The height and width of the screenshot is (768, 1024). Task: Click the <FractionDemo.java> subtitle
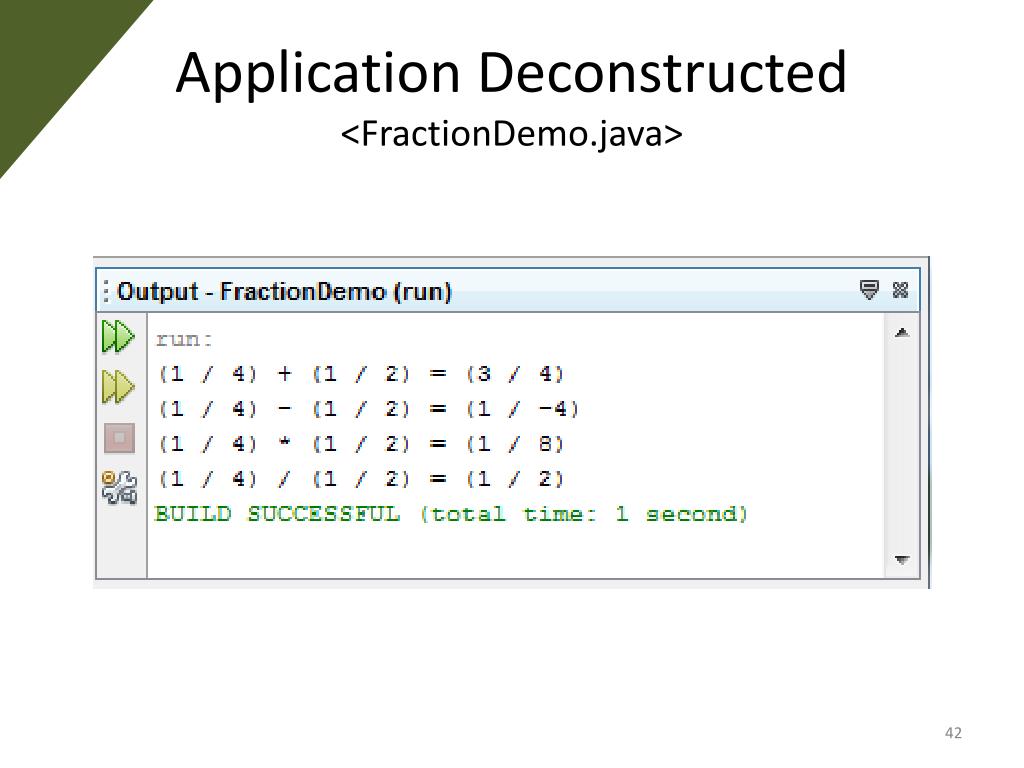pyautogui.click(x=511, y=134)
